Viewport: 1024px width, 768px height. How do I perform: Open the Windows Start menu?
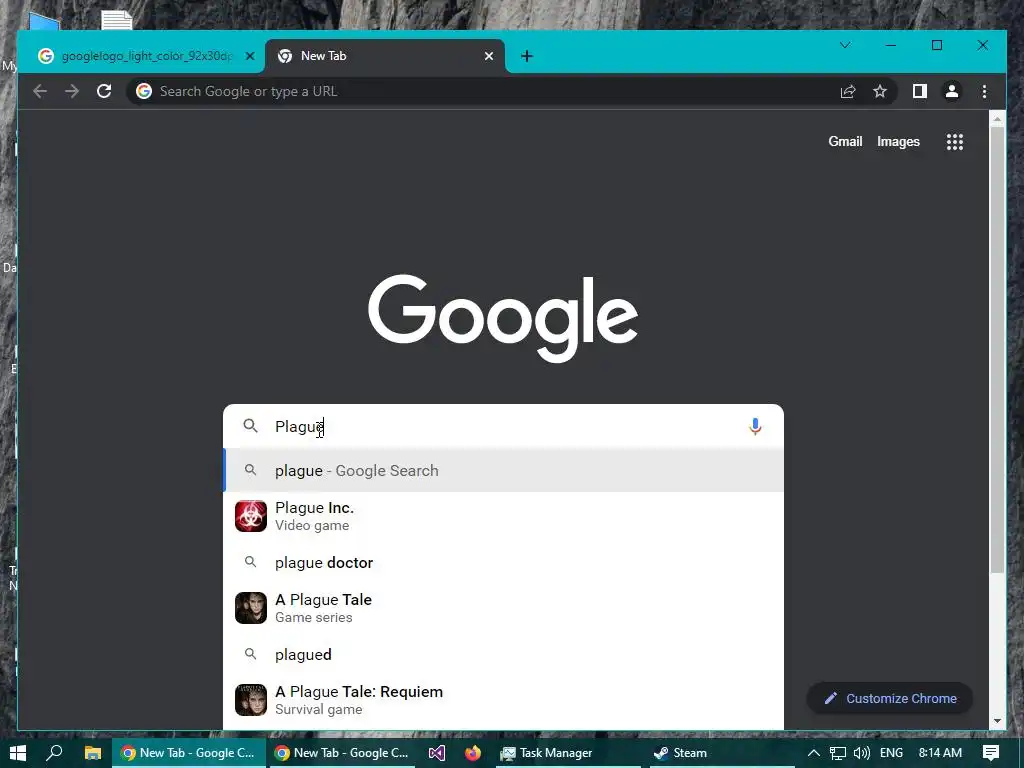tap(18, 753)
